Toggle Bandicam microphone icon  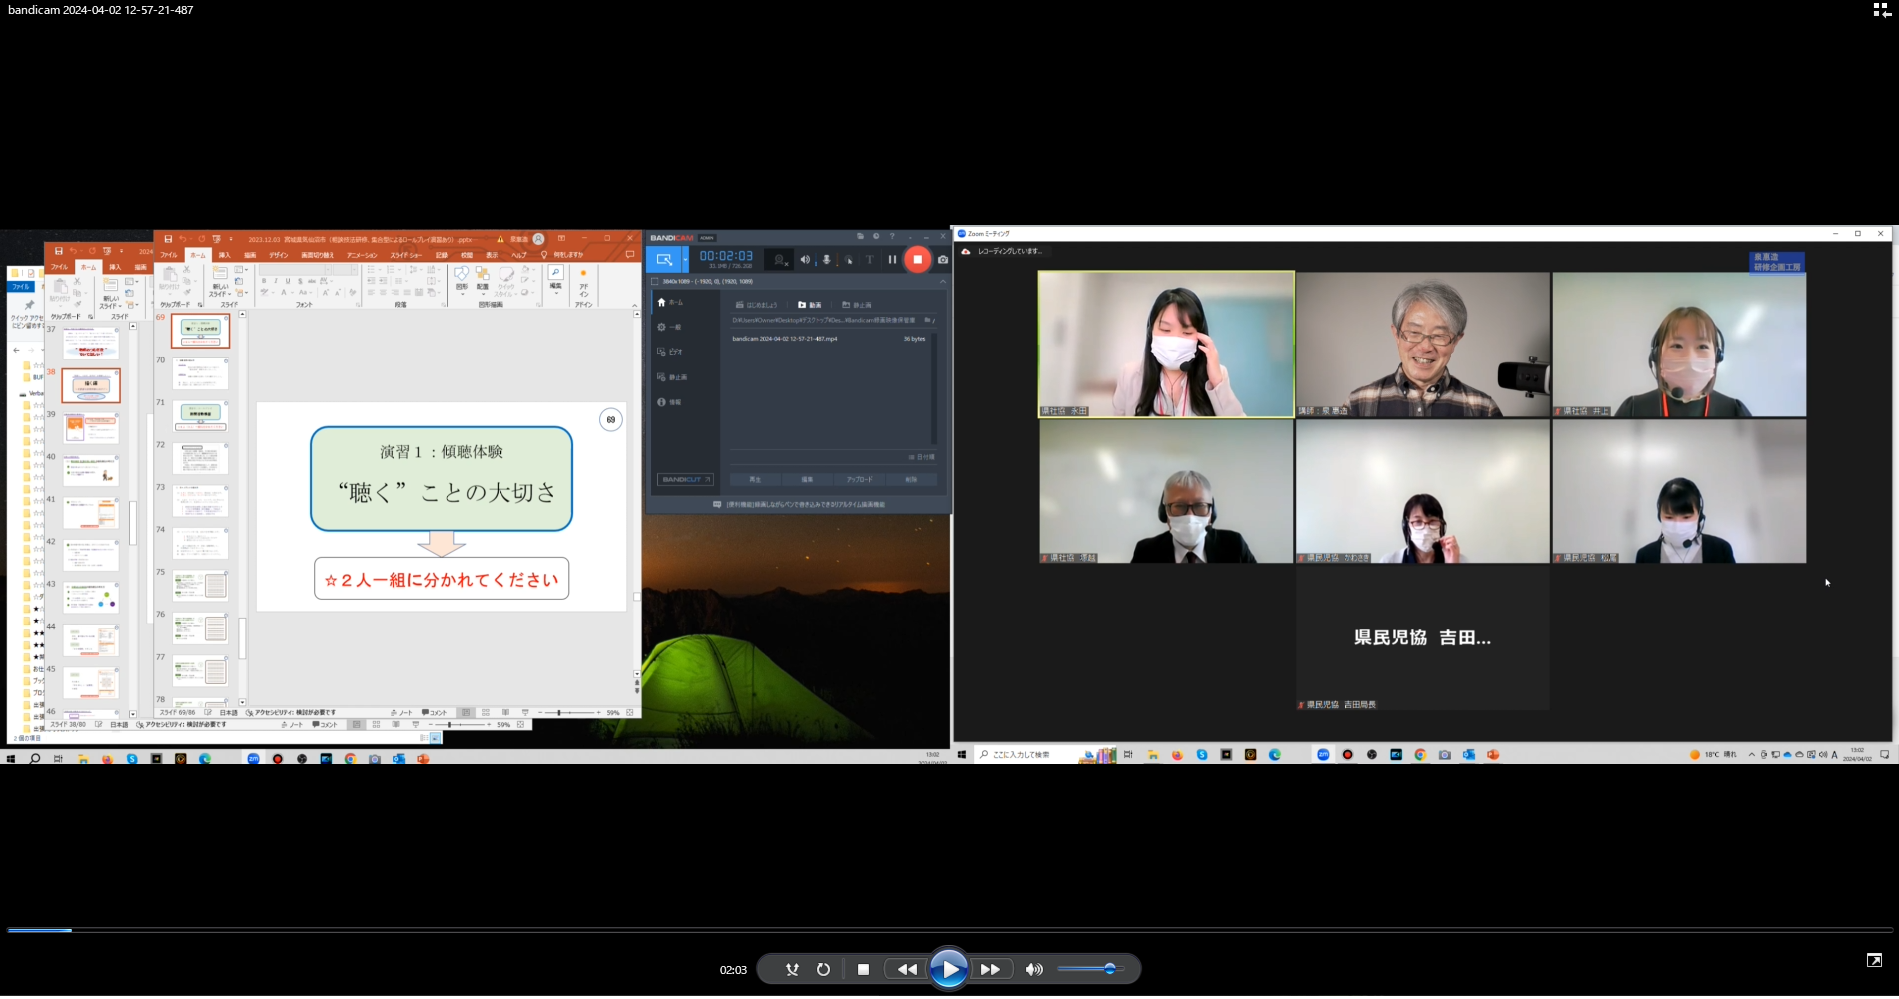point(826,260)
